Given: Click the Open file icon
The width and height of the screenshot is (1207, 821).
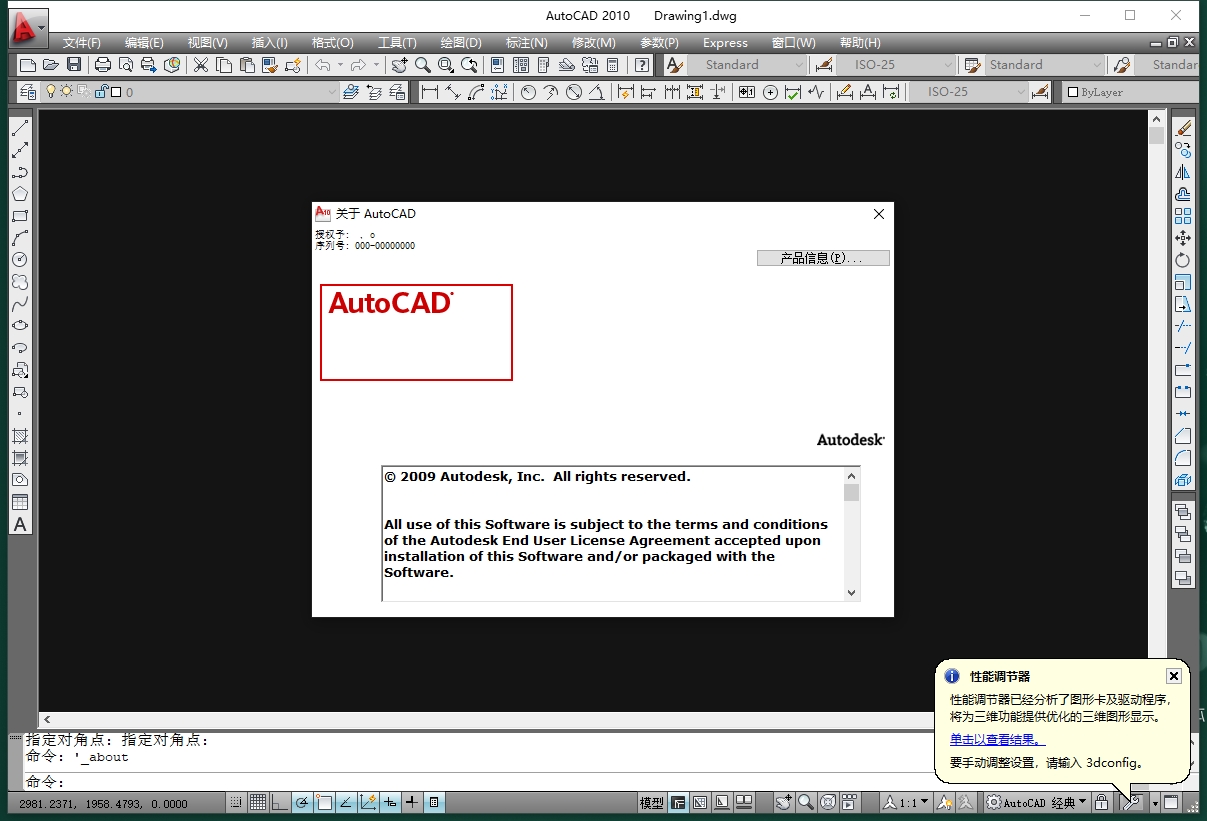Looking at the screenshot, I should pyautogui.click(x=51, y=65).
